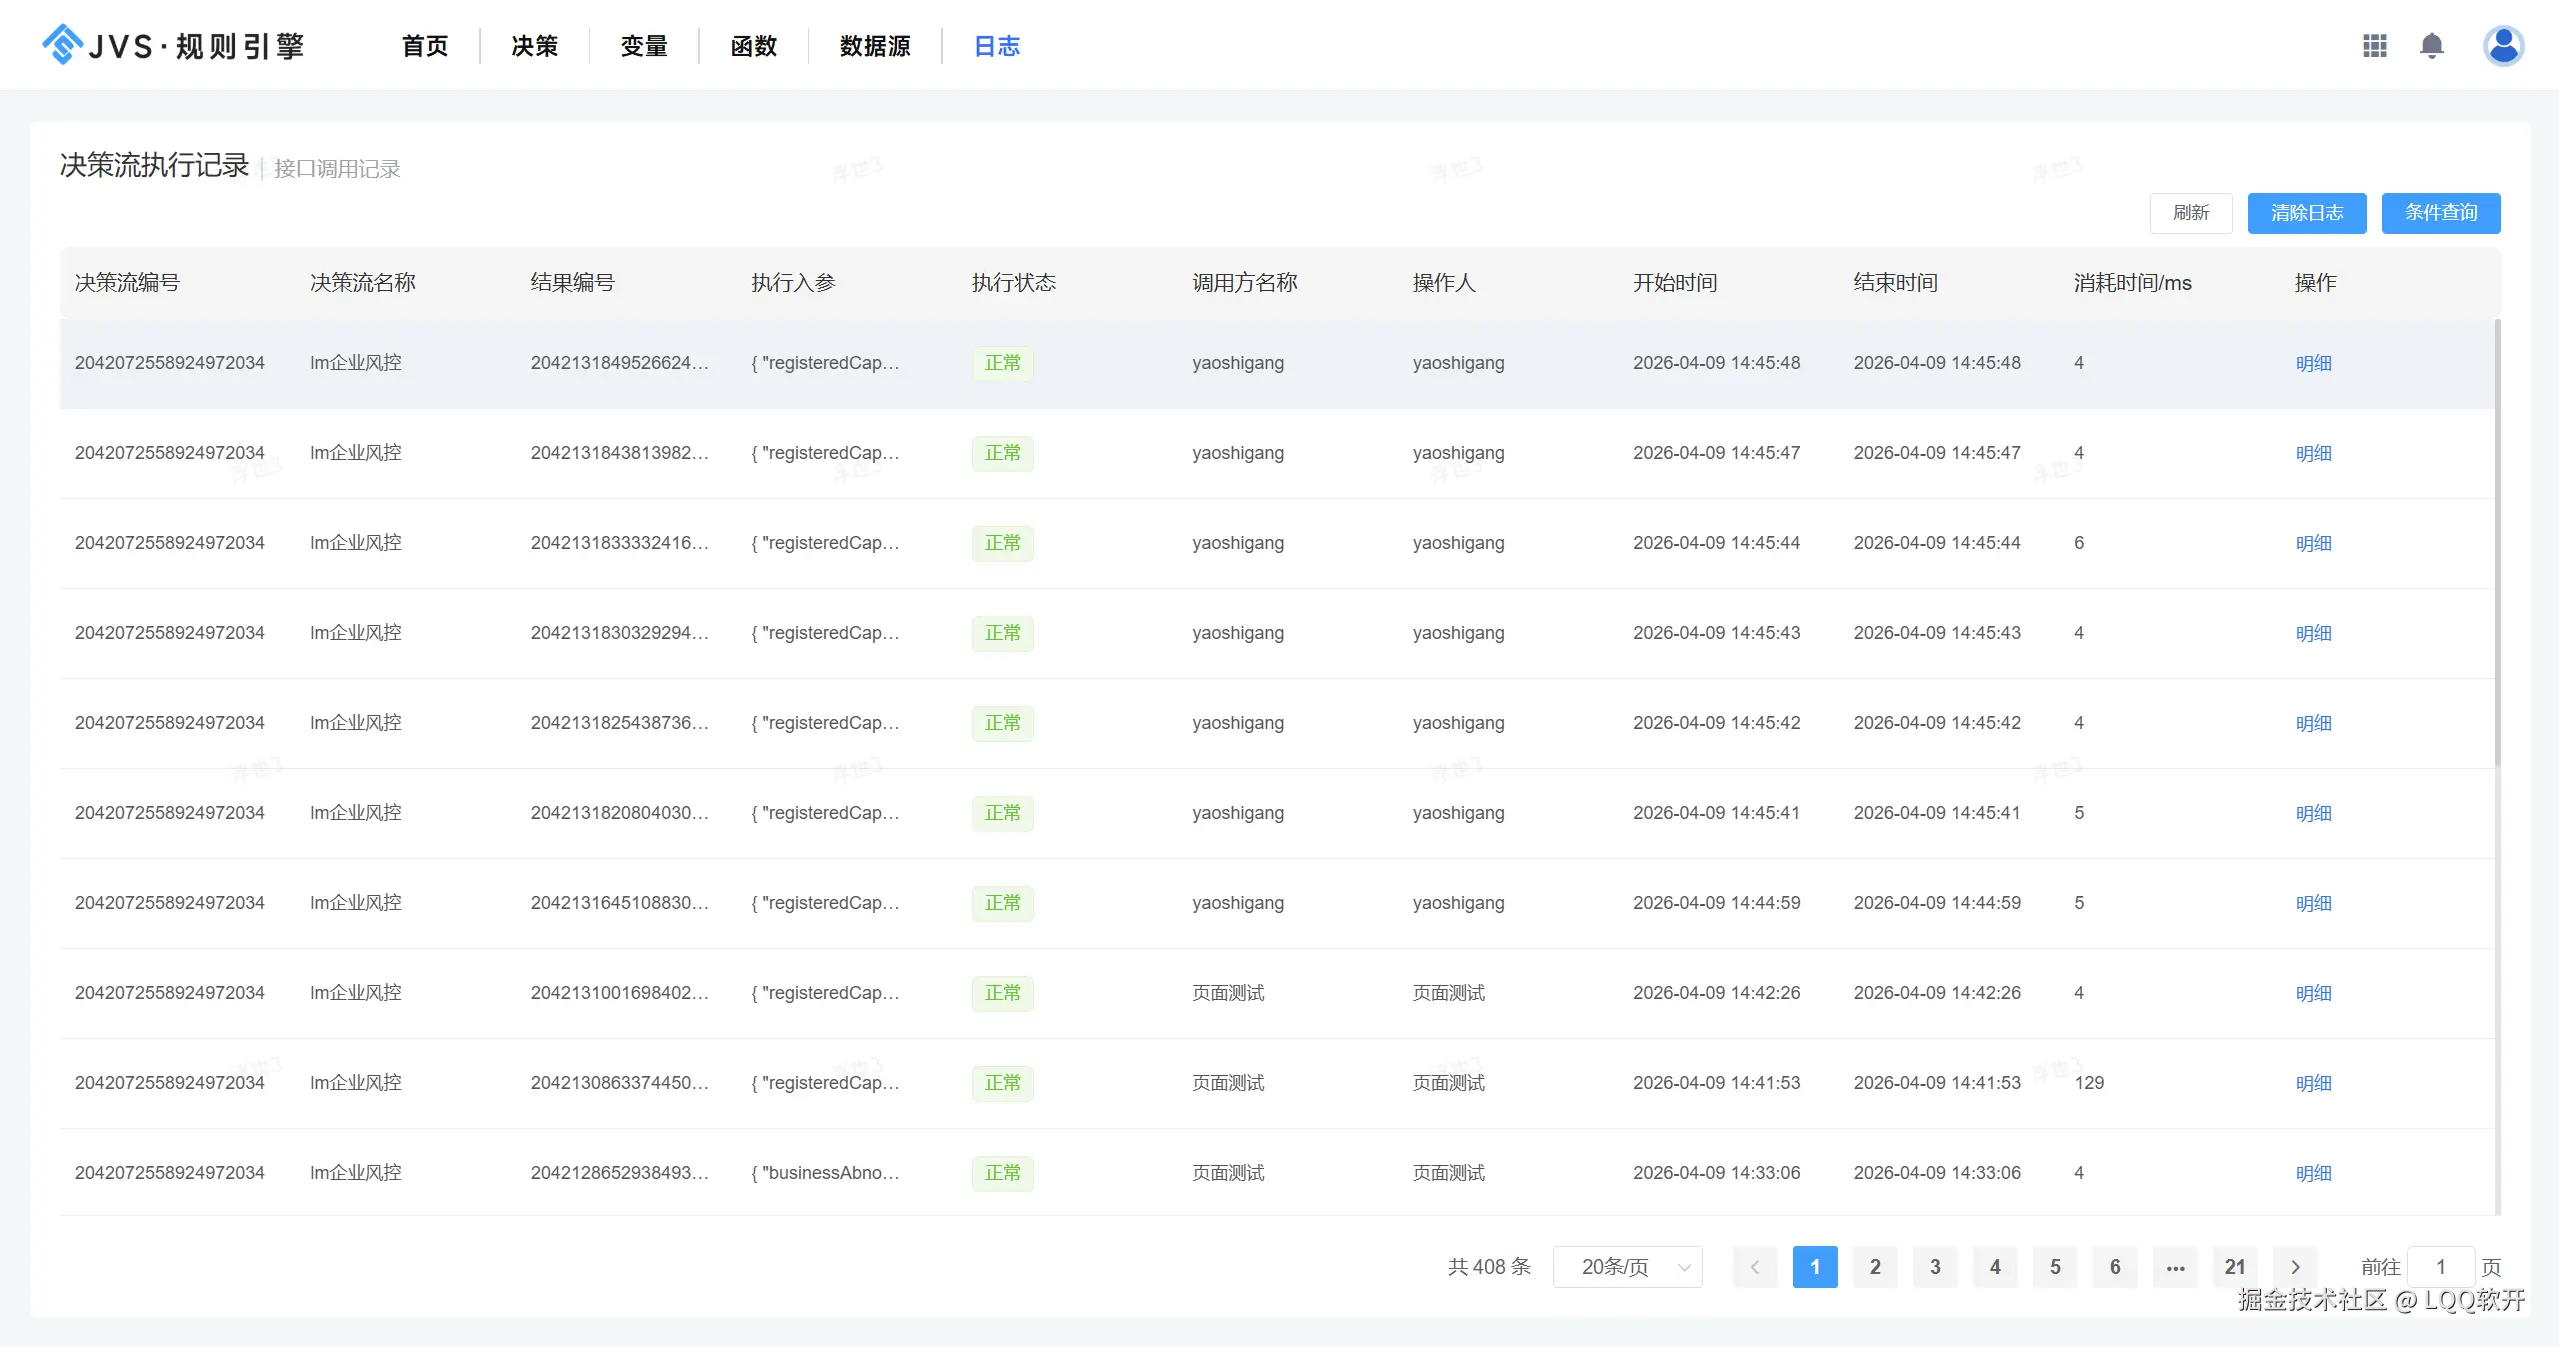Click the 清除日志 button
Image resolution: width=2559 pixels, height=1347 pixels.
click(x=2306, y=213)
